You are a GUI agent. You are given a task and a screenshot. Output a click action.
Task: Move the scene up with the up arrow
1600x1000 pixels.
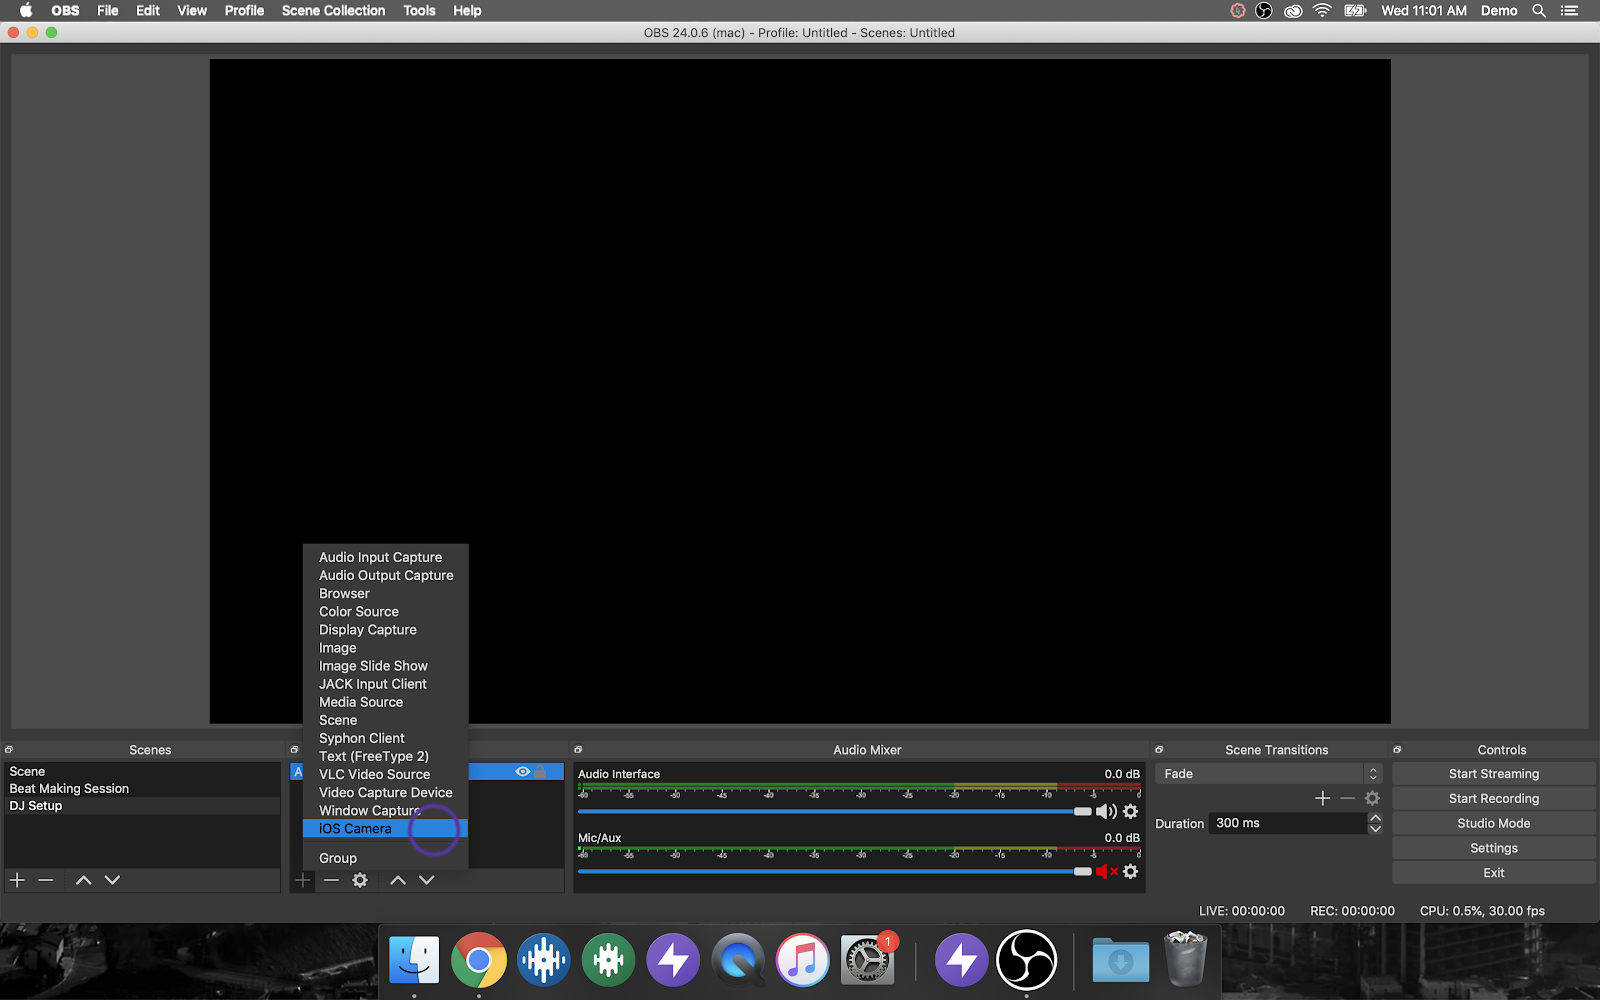(84, 880)
